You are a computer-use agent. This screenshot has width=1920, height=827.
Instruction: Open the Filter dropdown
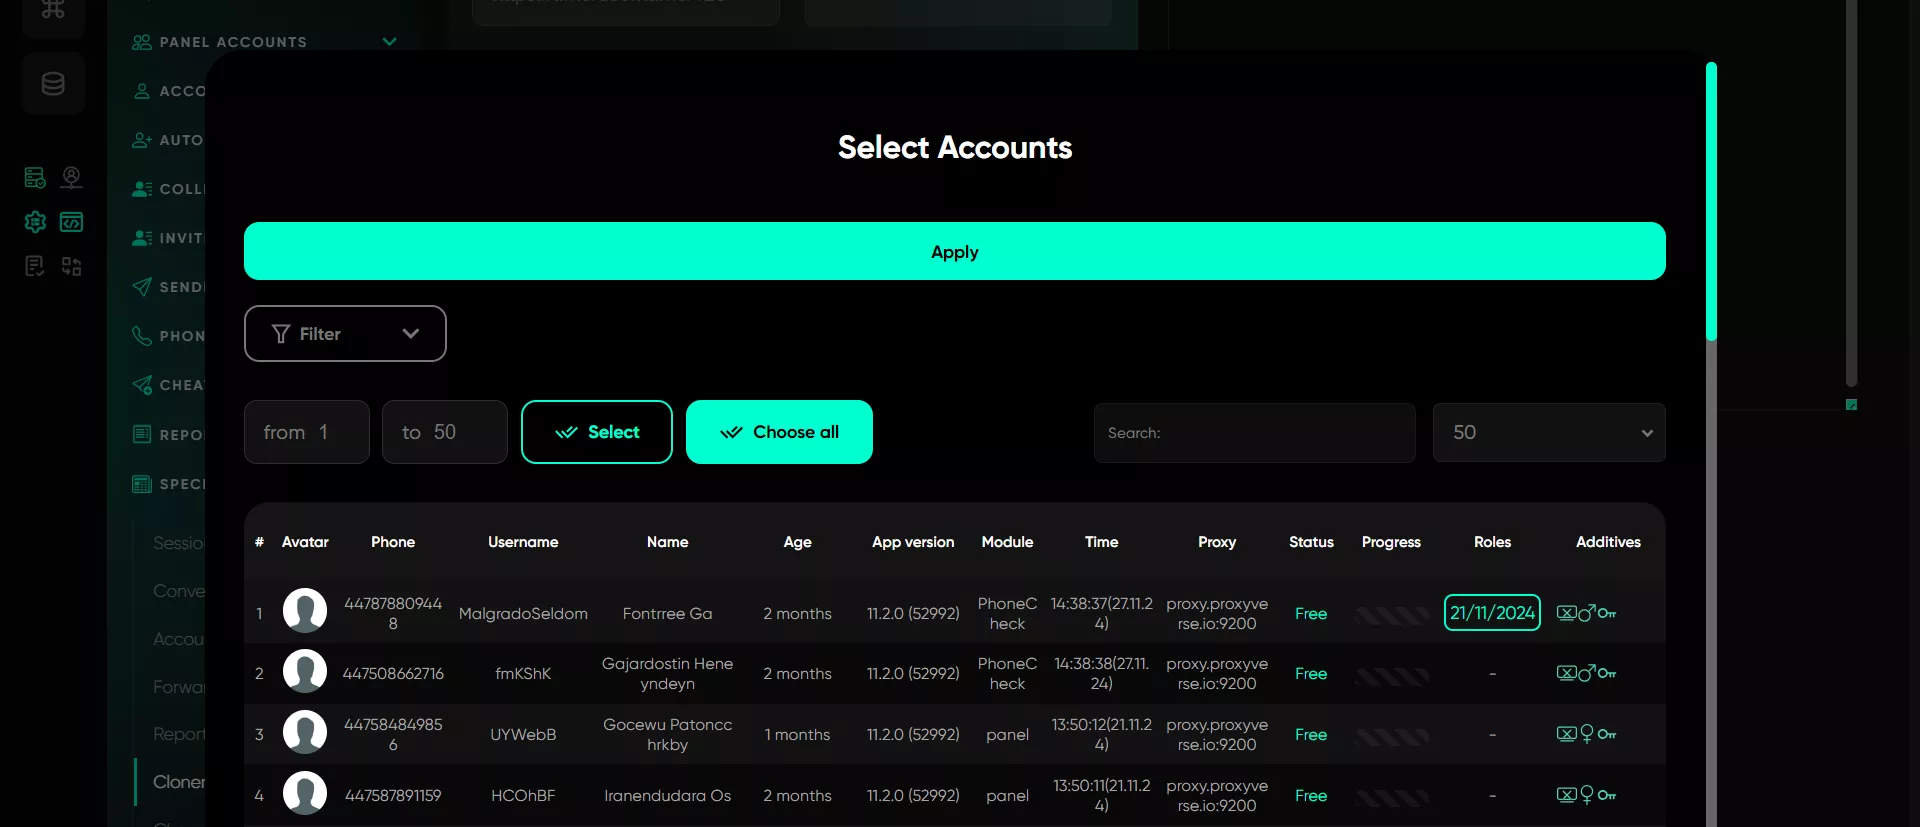click(345, 334)
